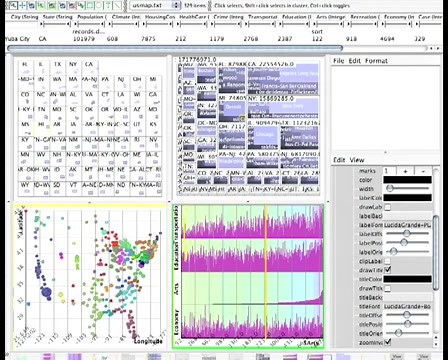Viewport: 448px width, 360px height.
Task: Enable the drawLabel checkbox
Action: click(x=387, y=207)
